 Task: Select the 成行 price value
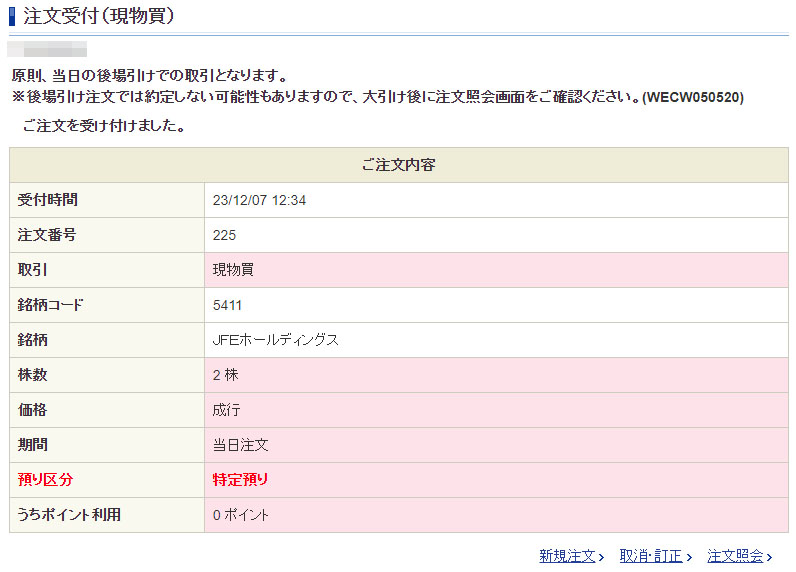226,410
